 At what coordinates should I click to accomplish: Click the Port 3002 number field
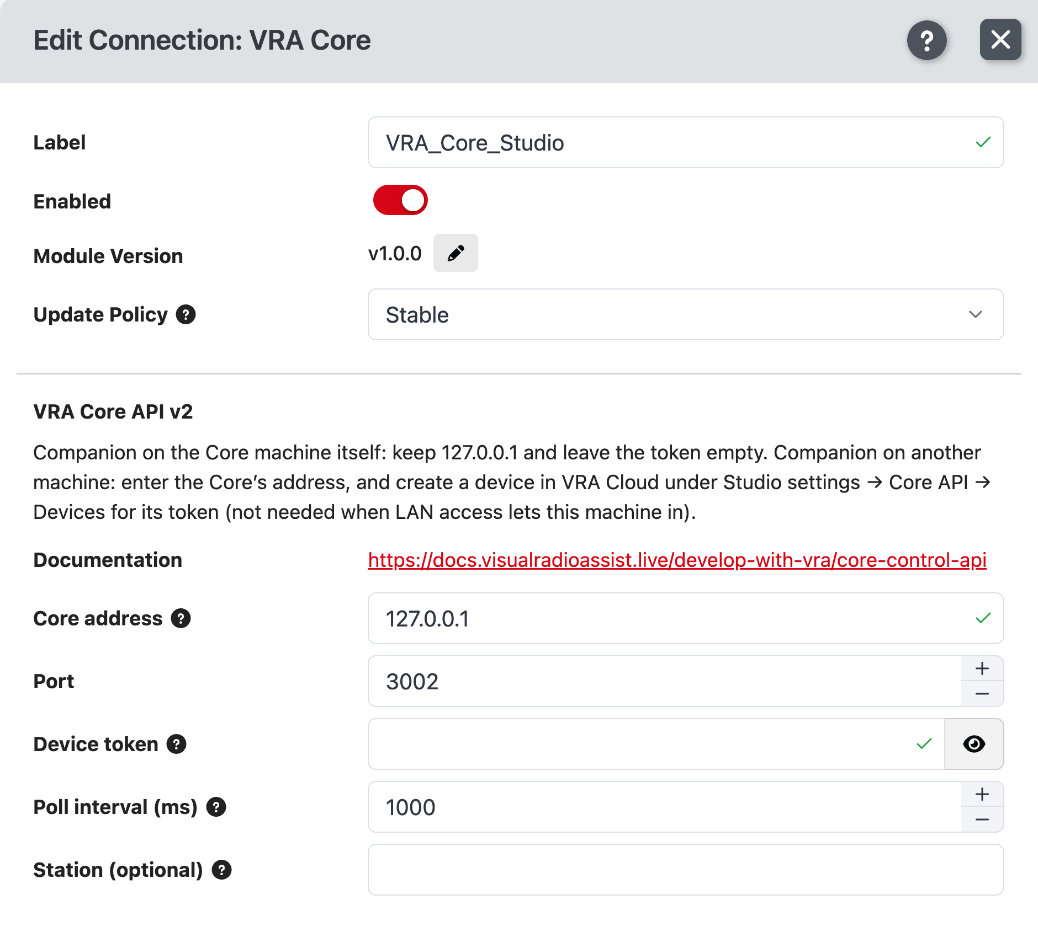[x=665, y=681]
